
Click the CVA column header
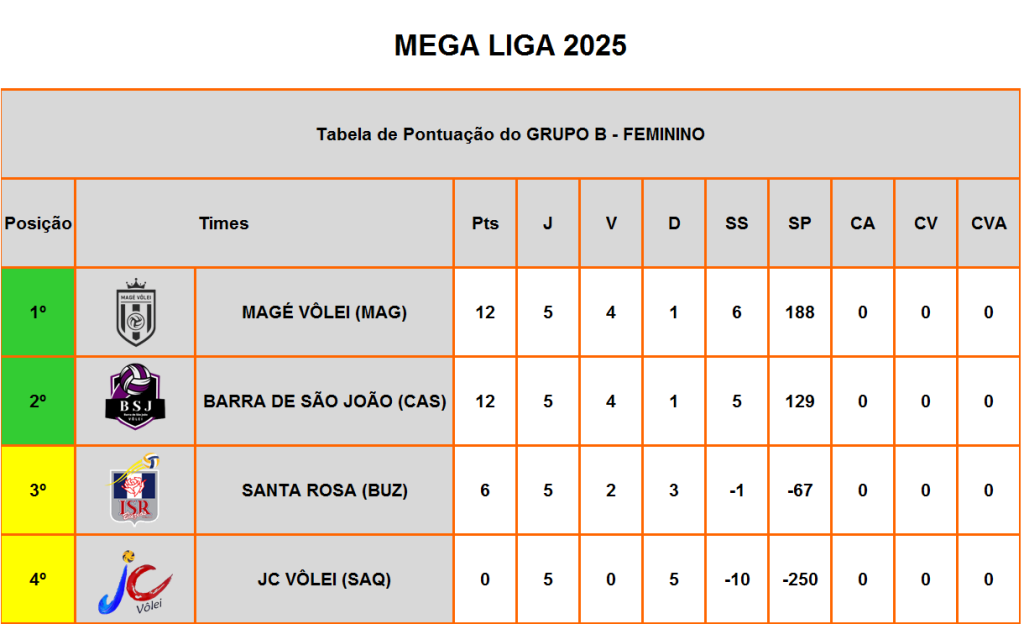point(989,223)
